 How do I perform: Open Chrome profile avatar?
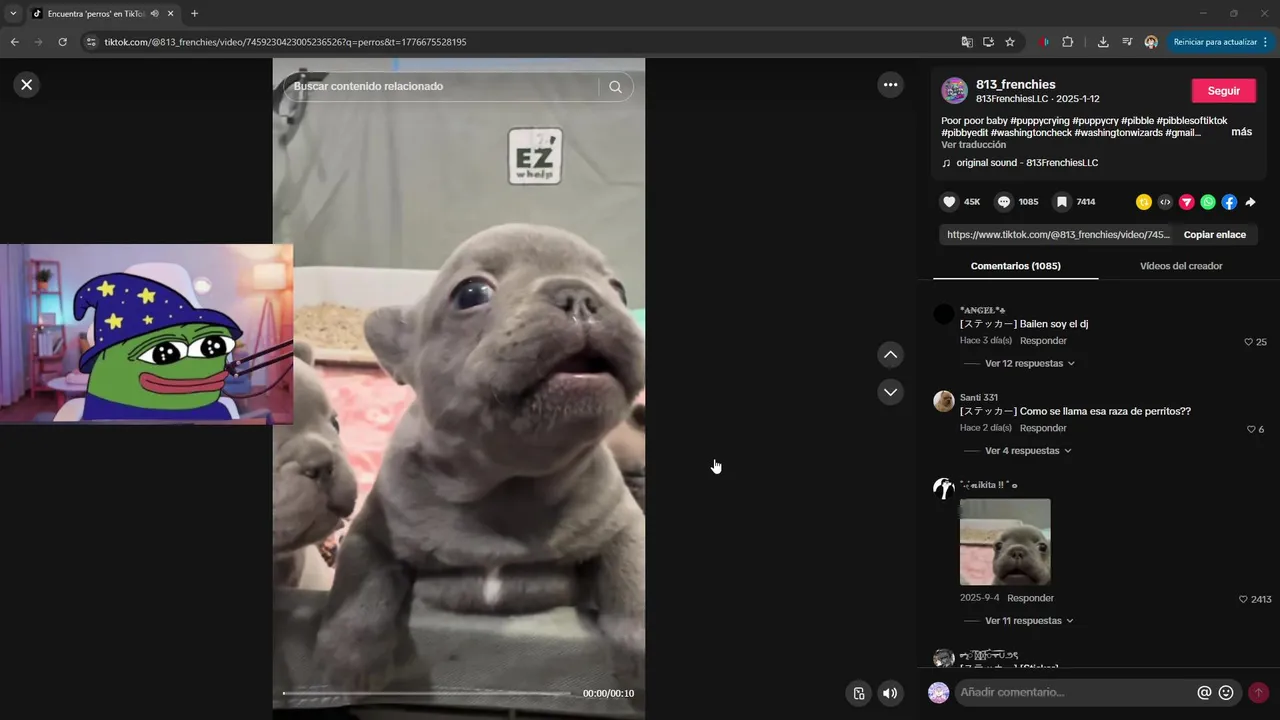coord(1151,42)
